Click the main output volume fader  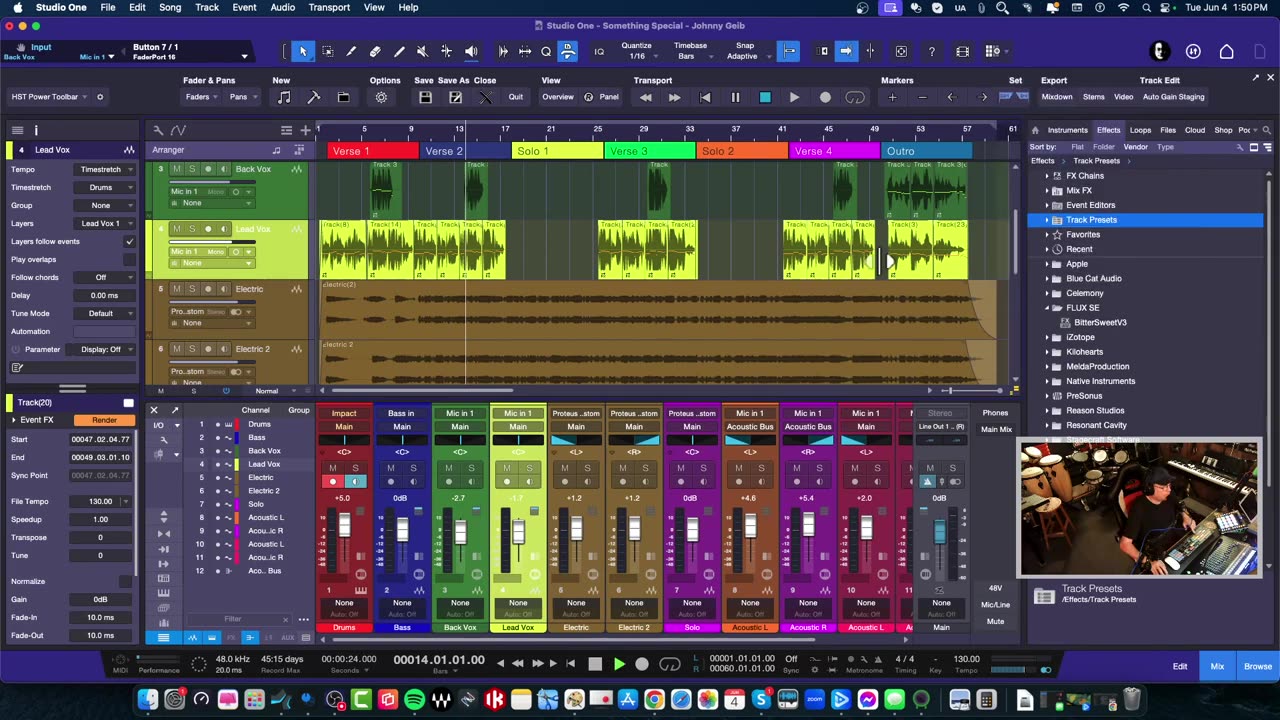(x=940, y=530)
